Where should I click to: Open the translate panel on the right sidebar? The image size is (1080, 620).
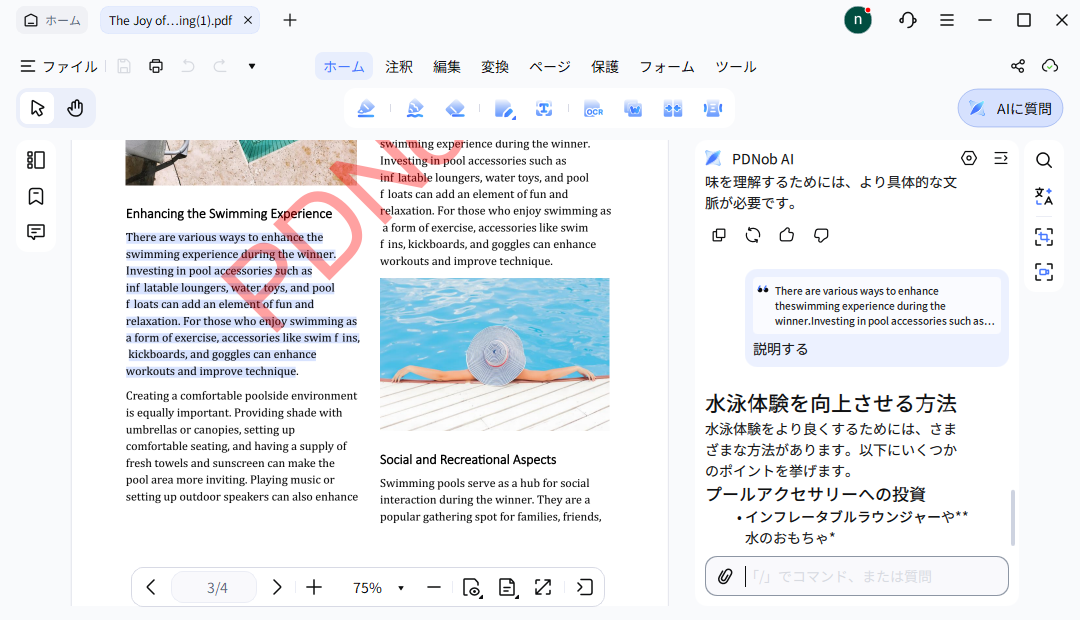pos(1043,197)
